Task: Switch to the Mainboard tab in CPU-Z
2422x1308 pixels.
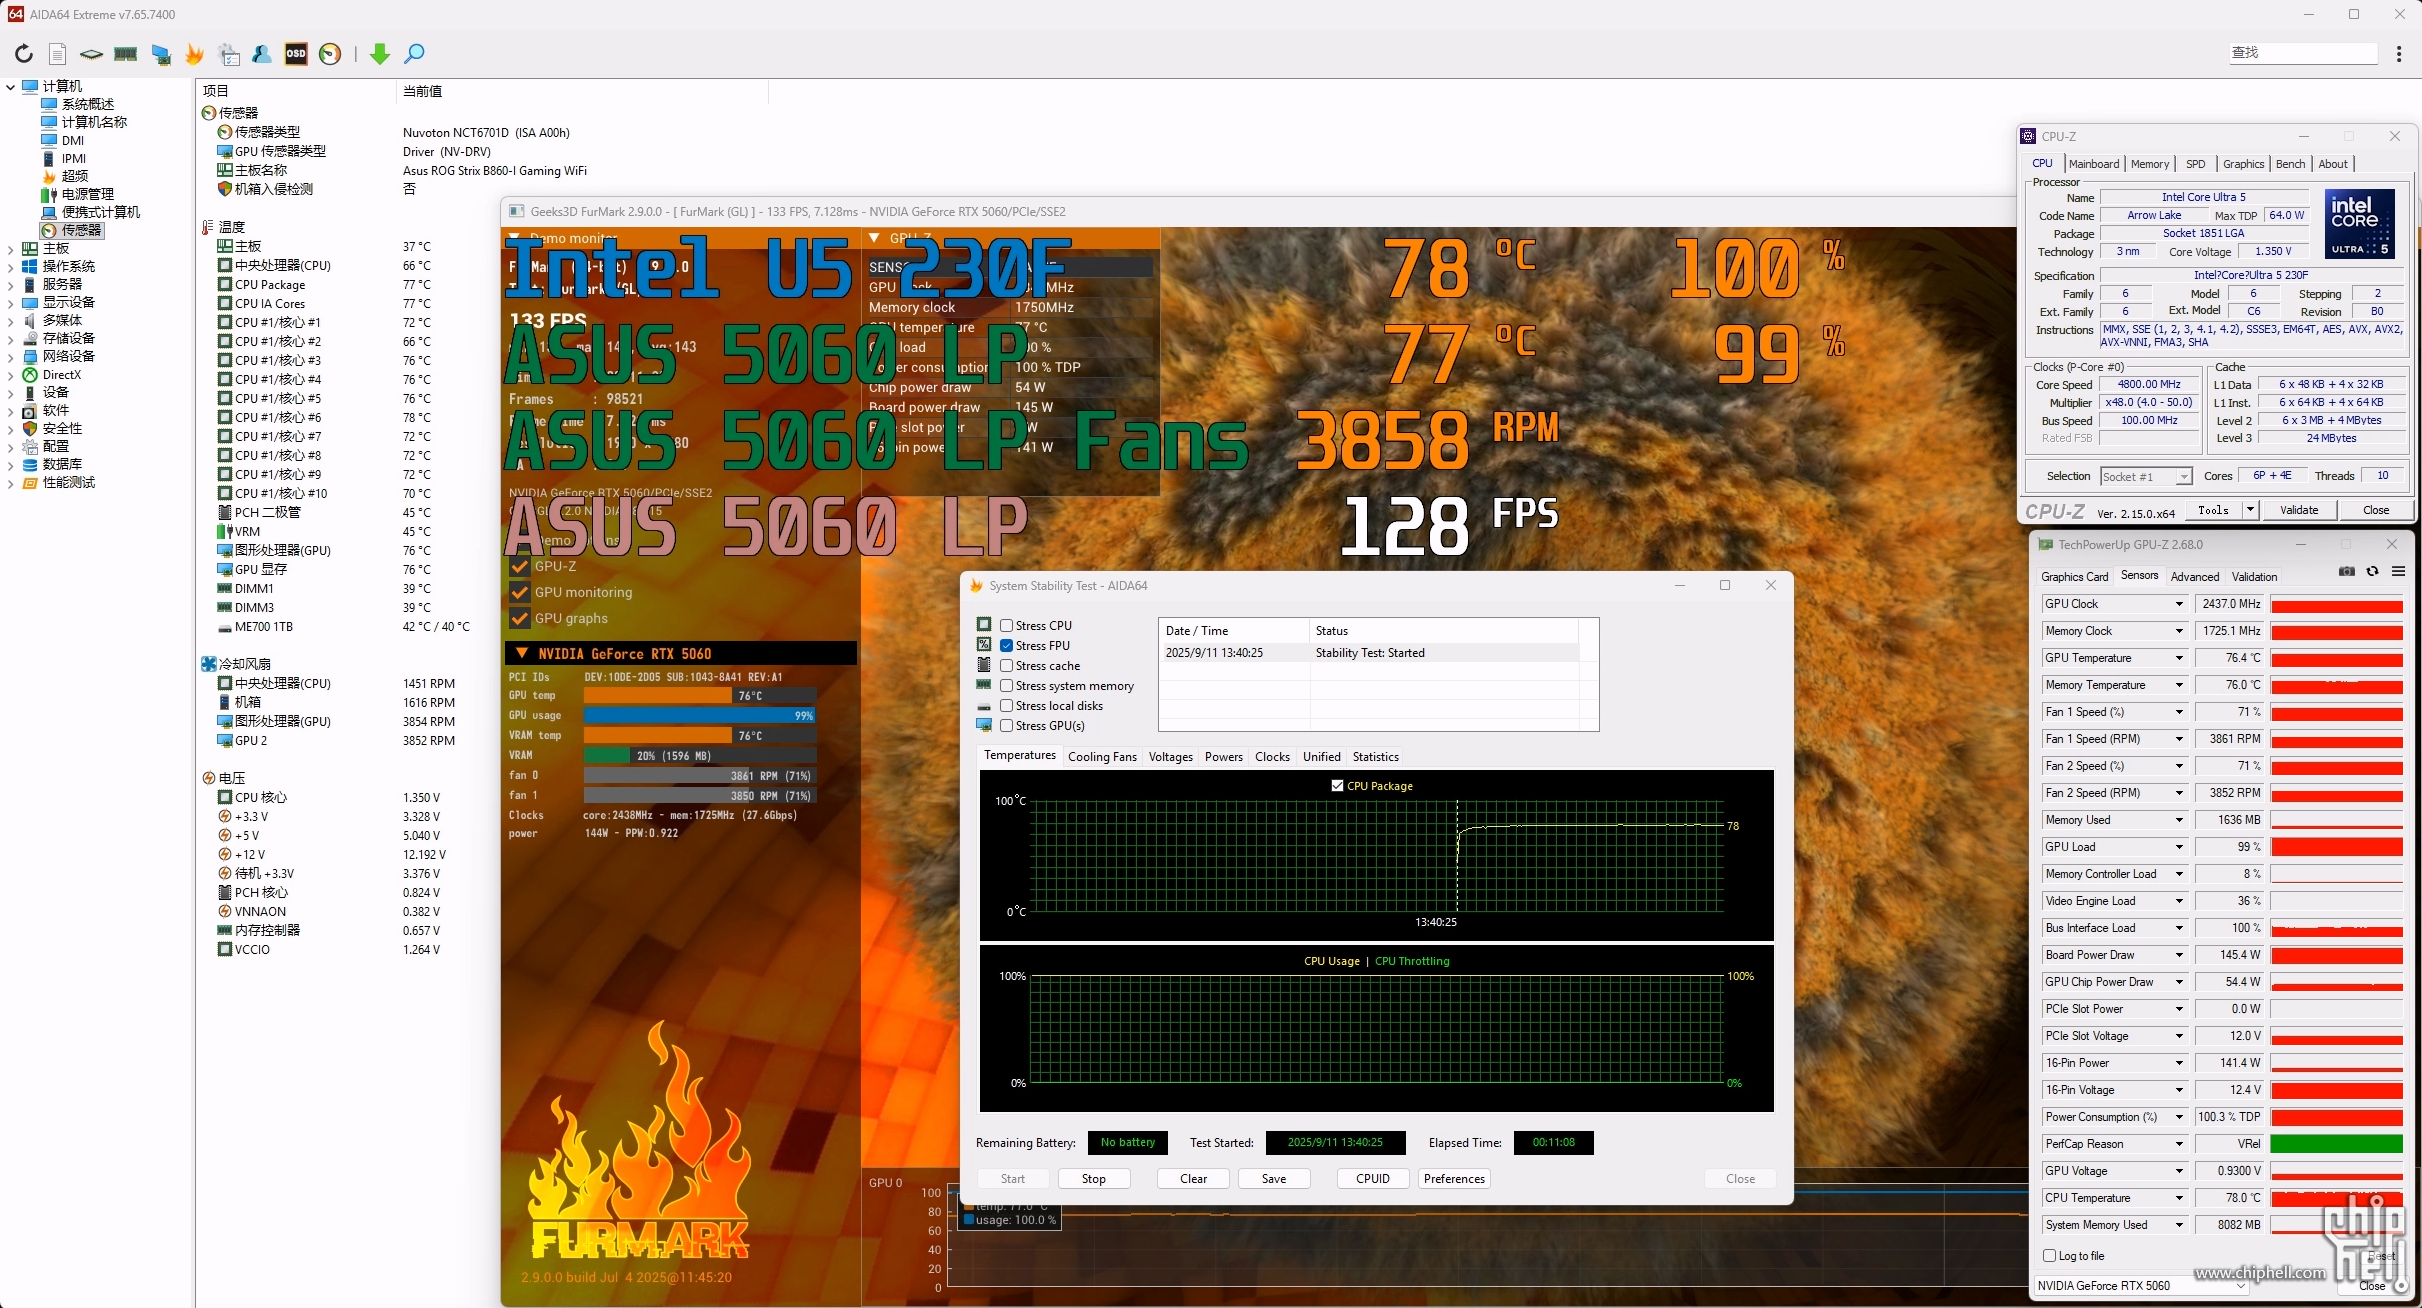Action: (2094, 164)
